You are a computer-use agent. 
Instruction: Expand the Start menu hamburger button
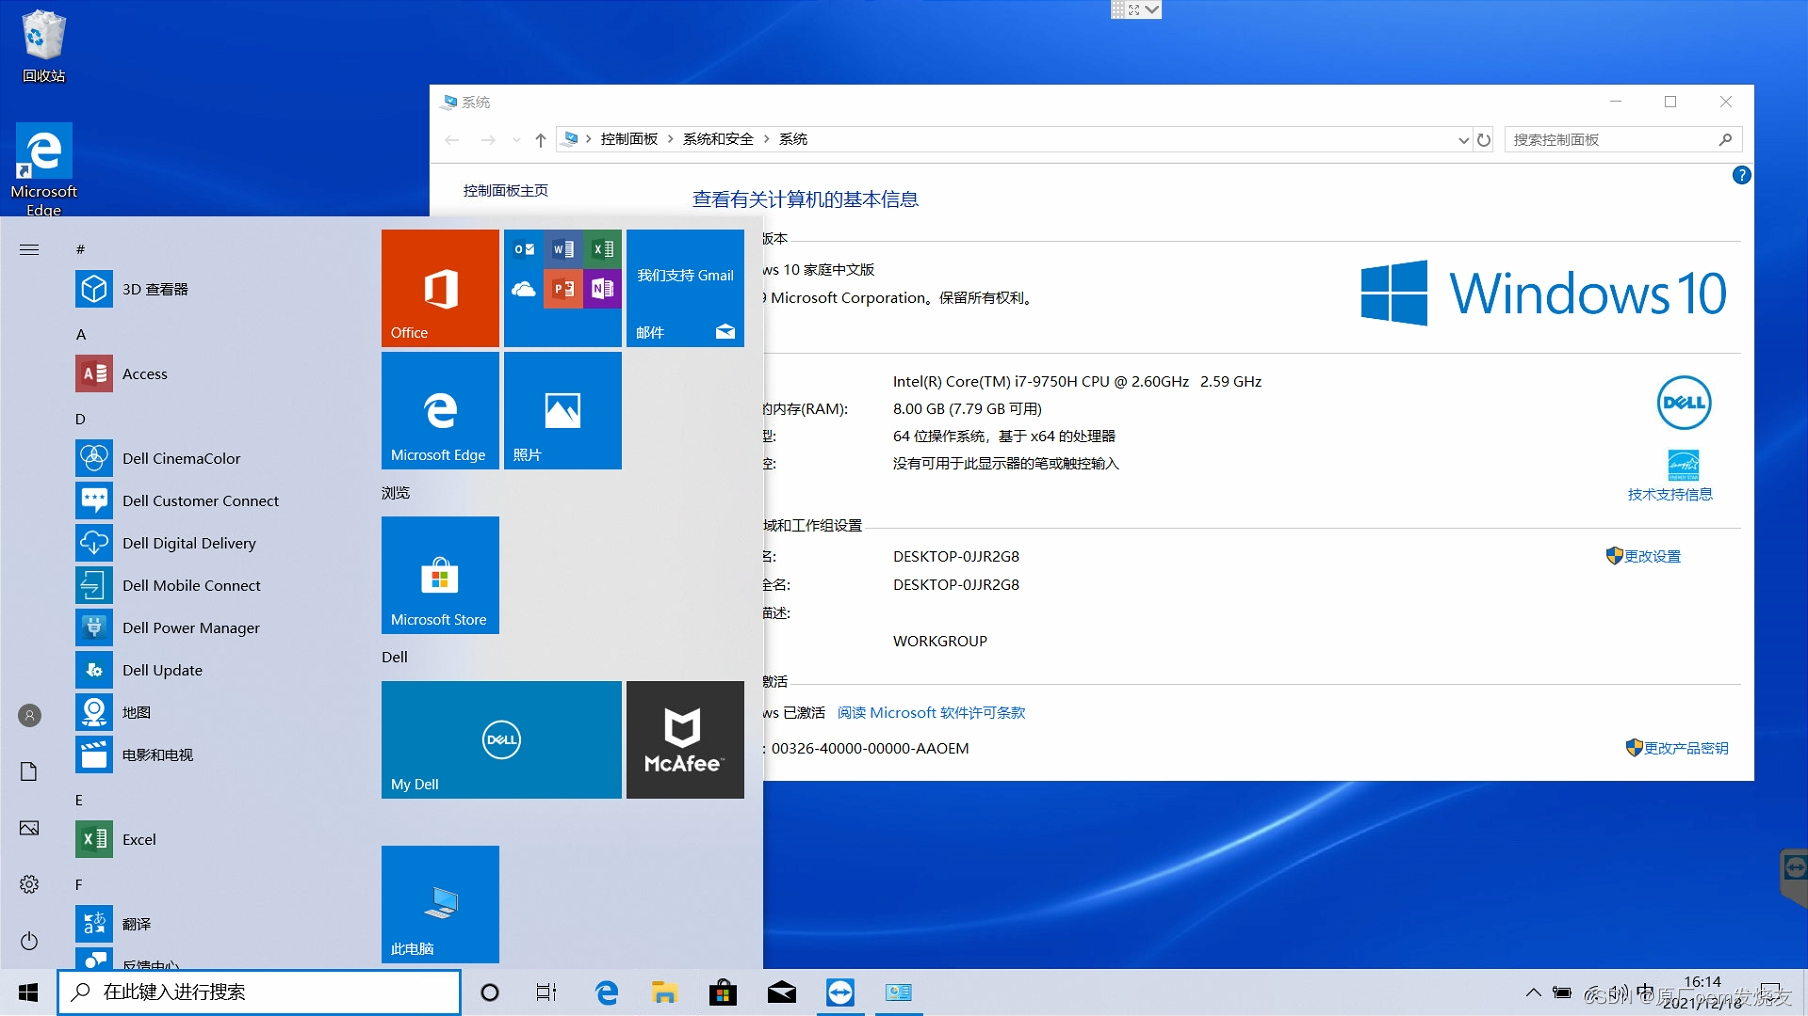tap(29, 249)
